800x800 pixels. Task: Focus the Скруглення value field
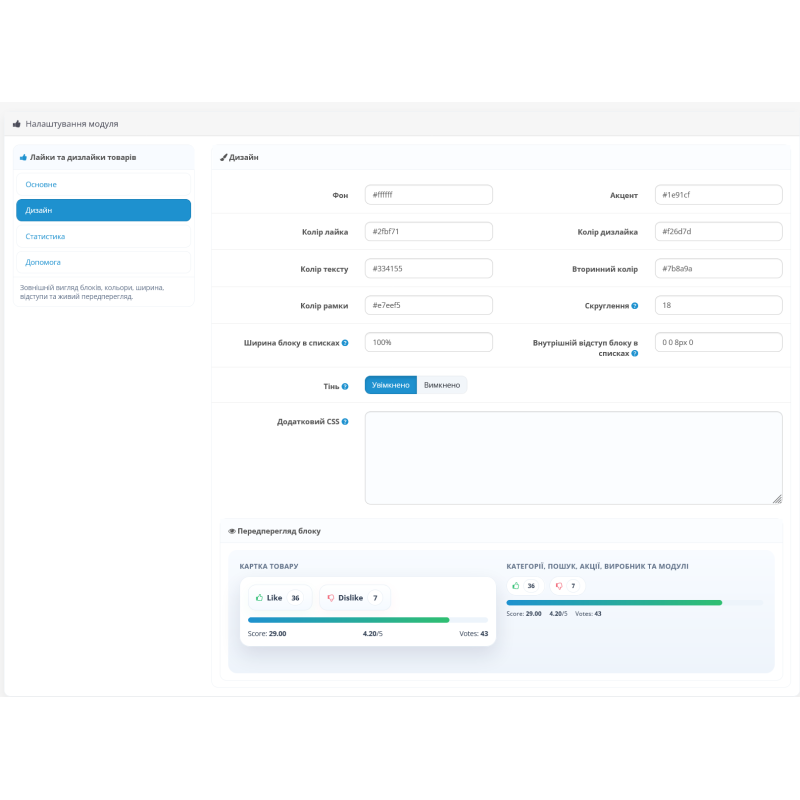[718, 305]
